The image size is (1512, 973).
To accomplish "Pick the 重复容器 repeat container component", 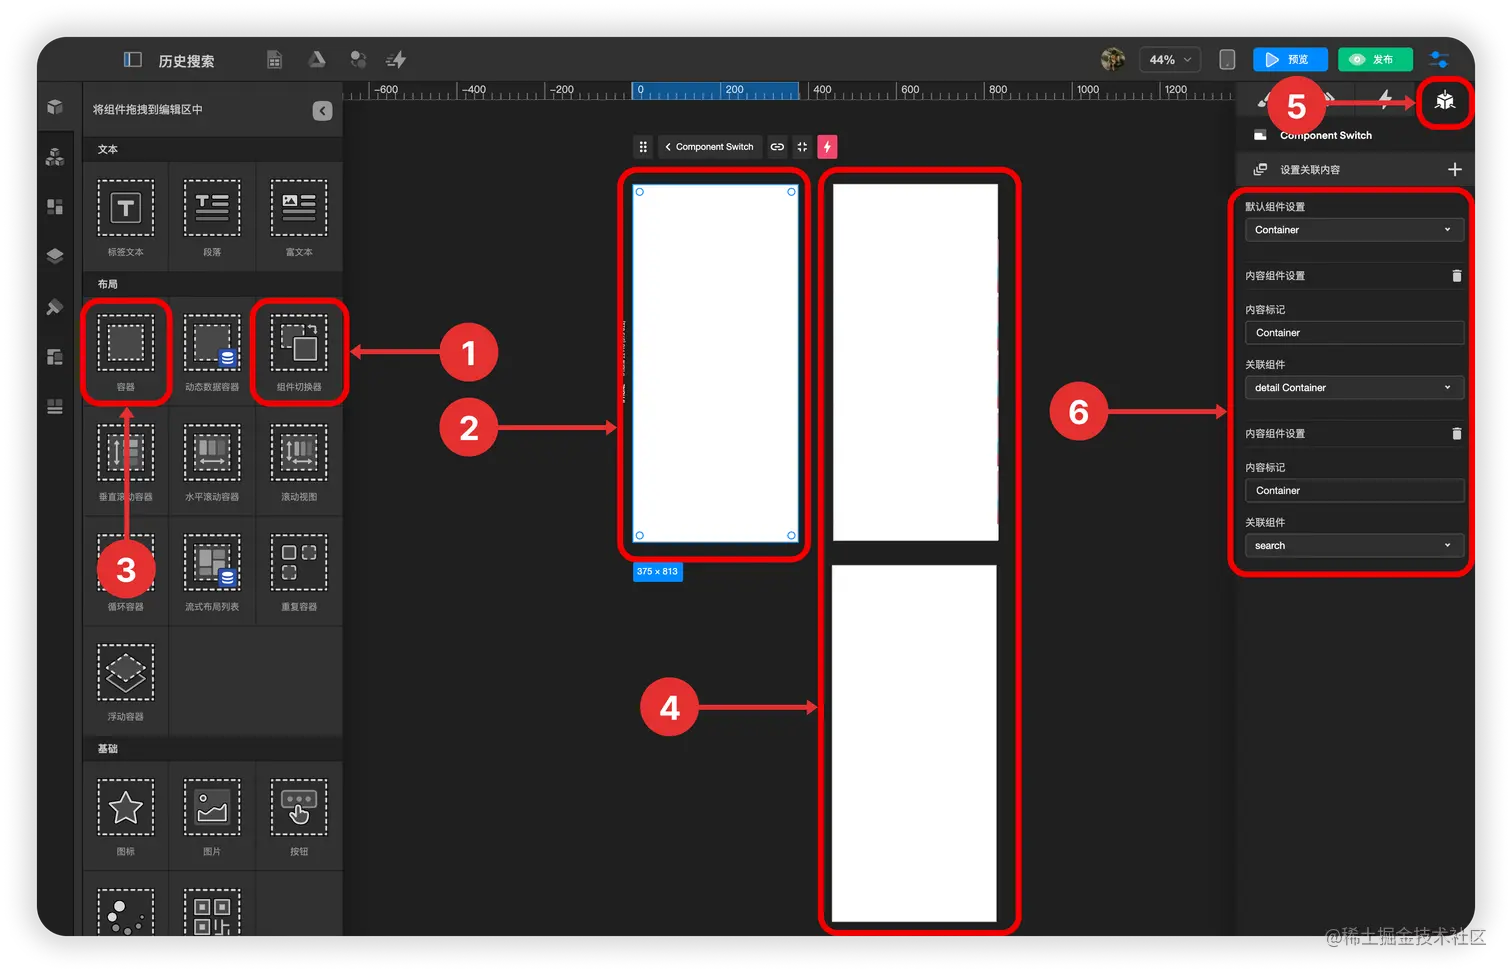I will click(x=299, y=571).
